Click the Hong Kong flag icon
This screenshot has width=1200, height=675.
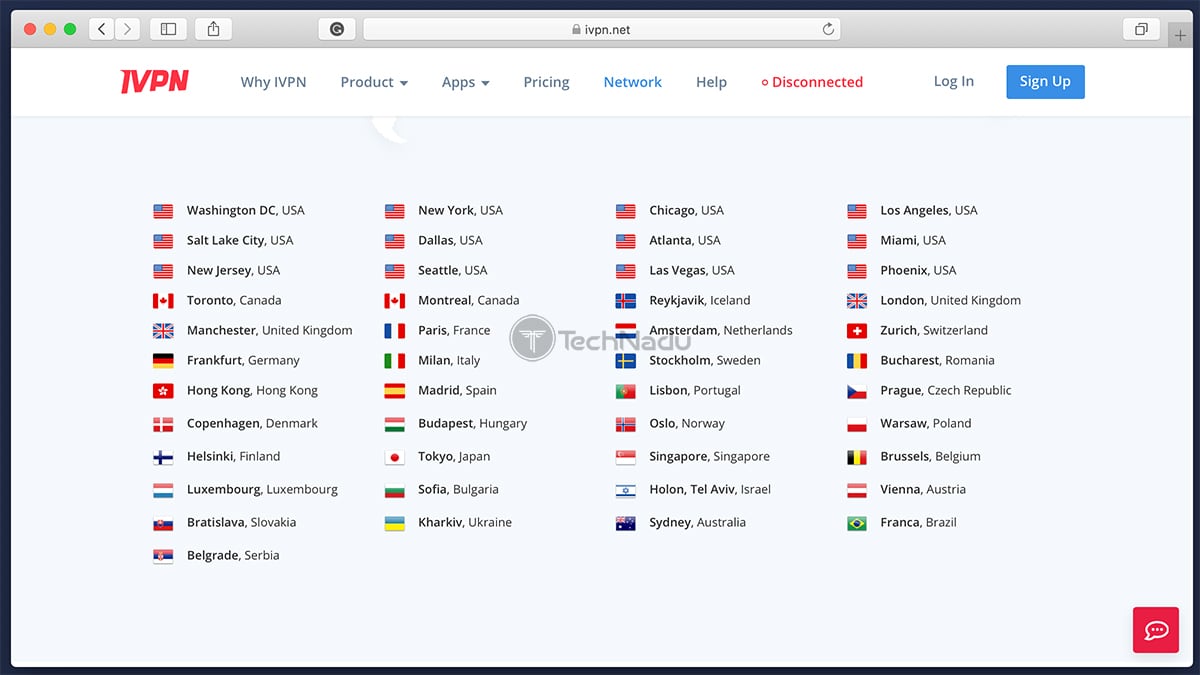click(163, 391)
